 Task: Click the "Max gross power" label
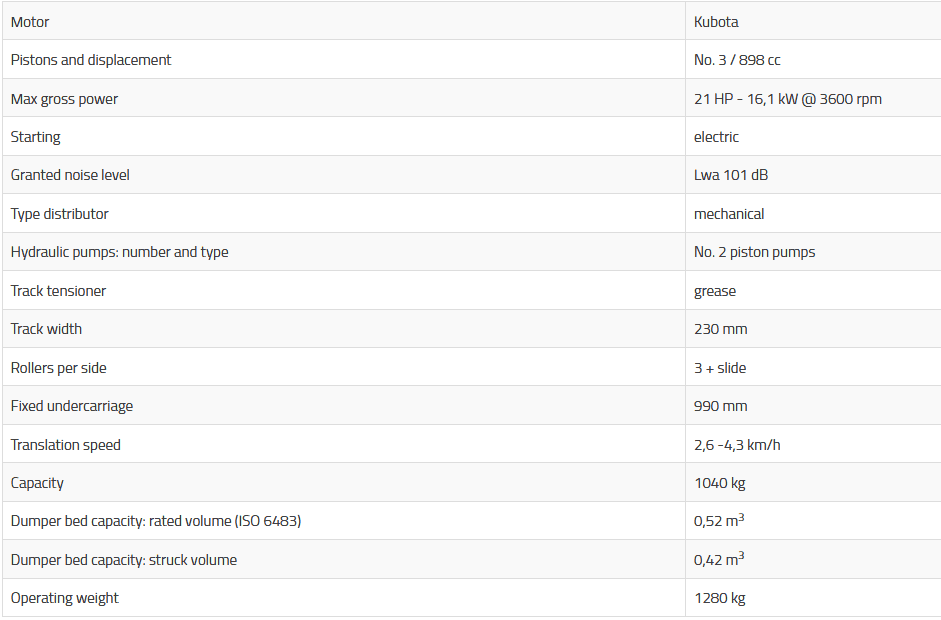coord(64,99)
